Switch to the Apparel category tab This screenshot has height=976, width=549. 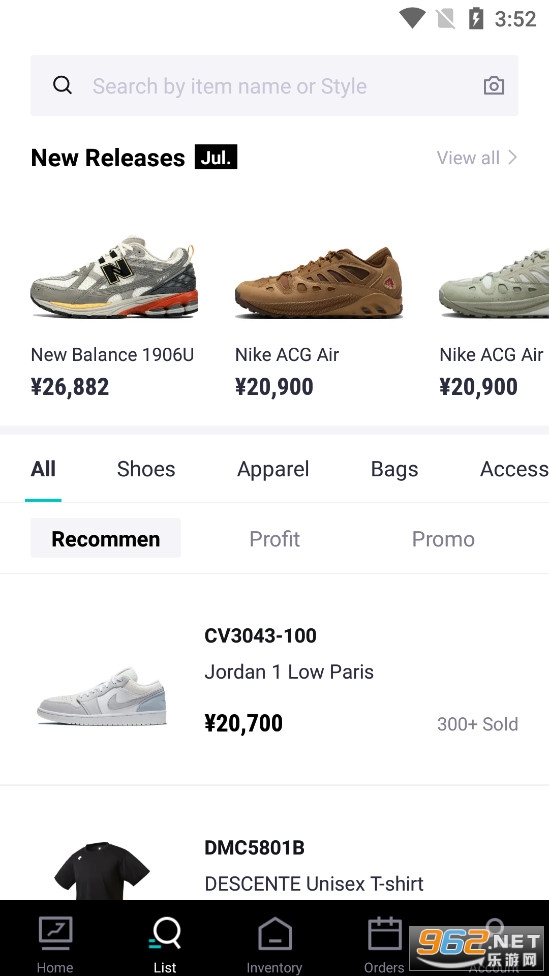[273, 469]
